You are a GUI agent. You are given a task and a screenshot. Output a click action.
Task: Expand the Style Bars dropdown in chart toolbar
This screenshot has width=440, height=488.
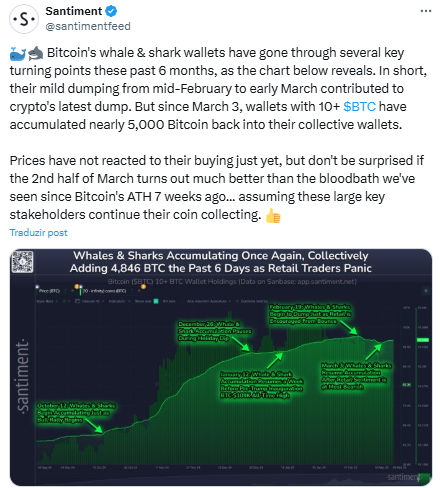pos(47,301)
